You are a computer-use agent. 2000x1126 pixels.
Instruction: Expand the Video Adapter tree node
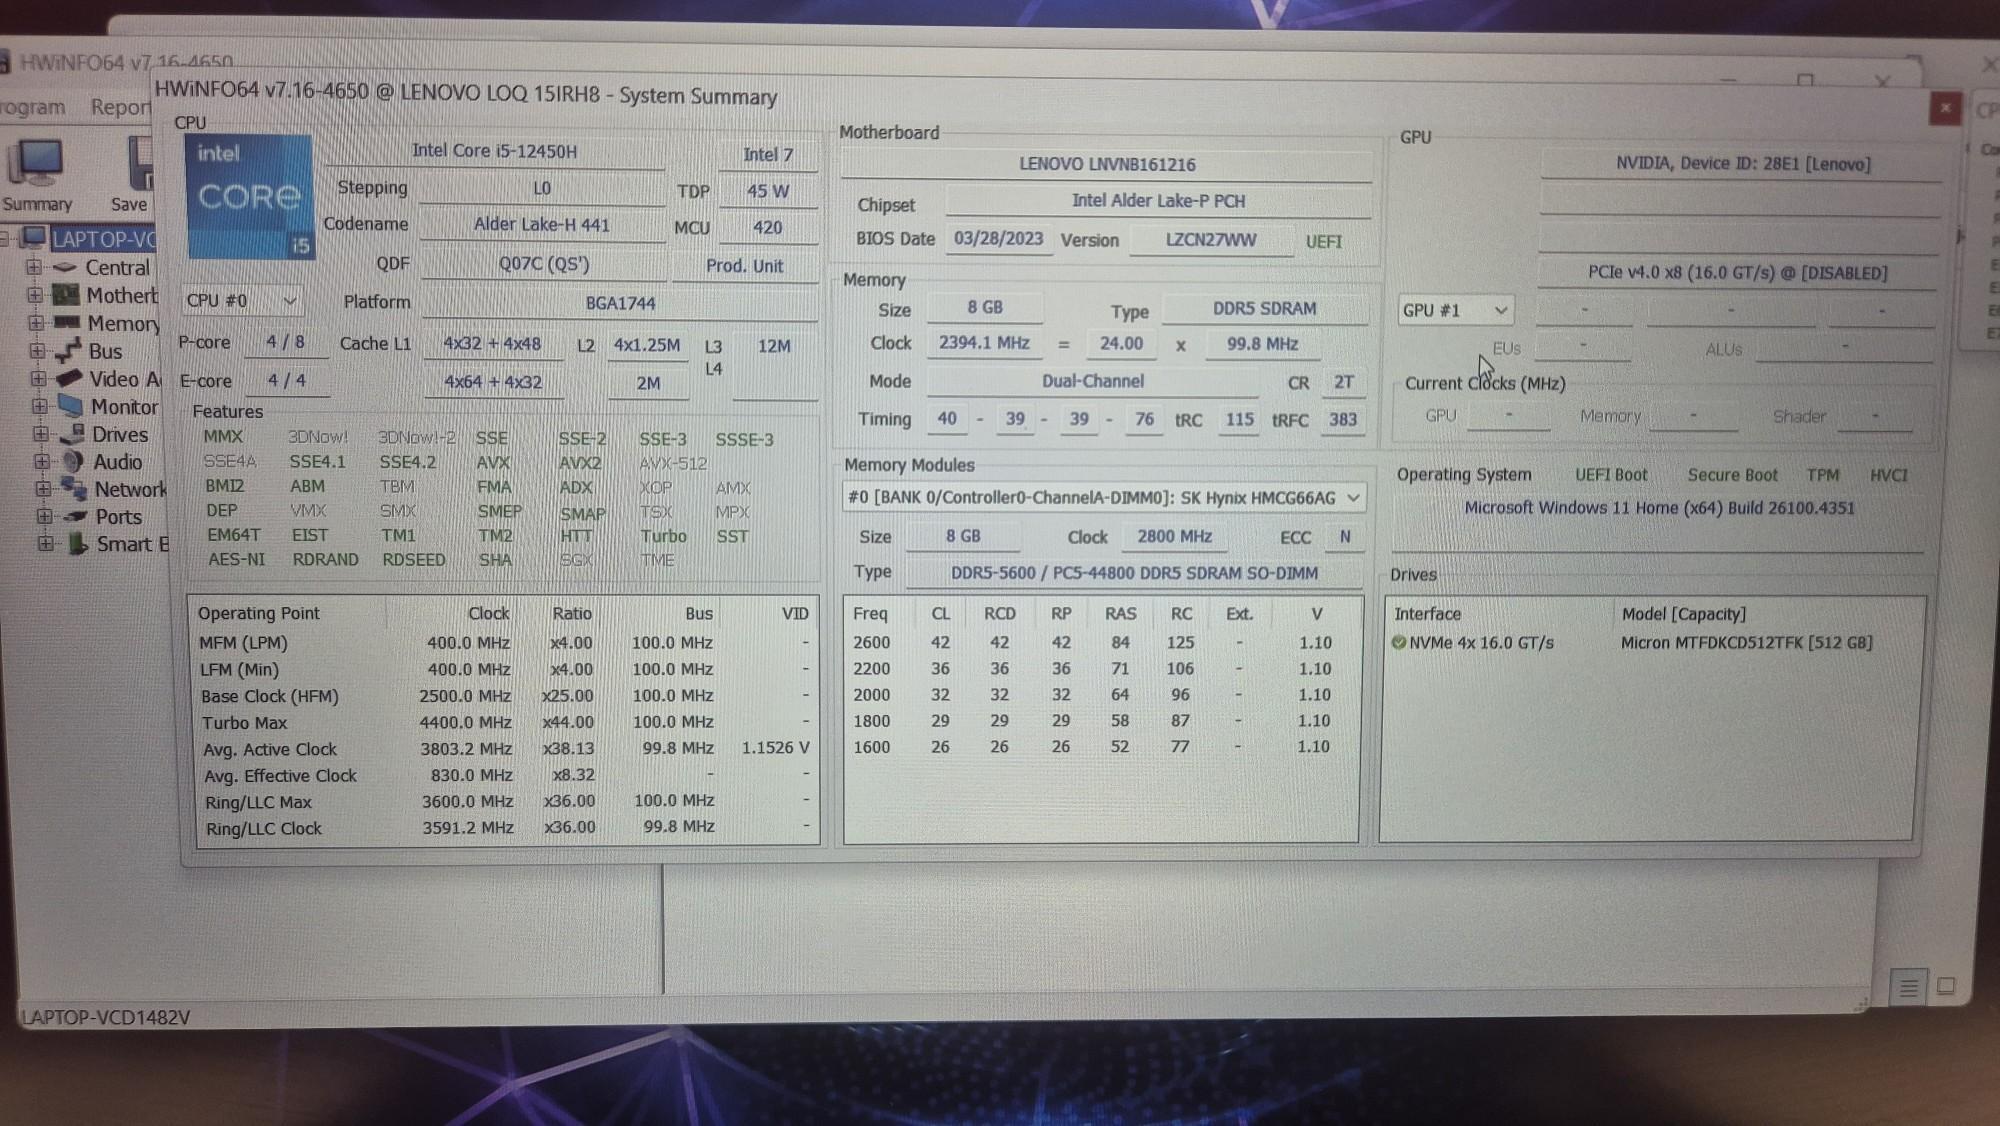click(38, 379)
